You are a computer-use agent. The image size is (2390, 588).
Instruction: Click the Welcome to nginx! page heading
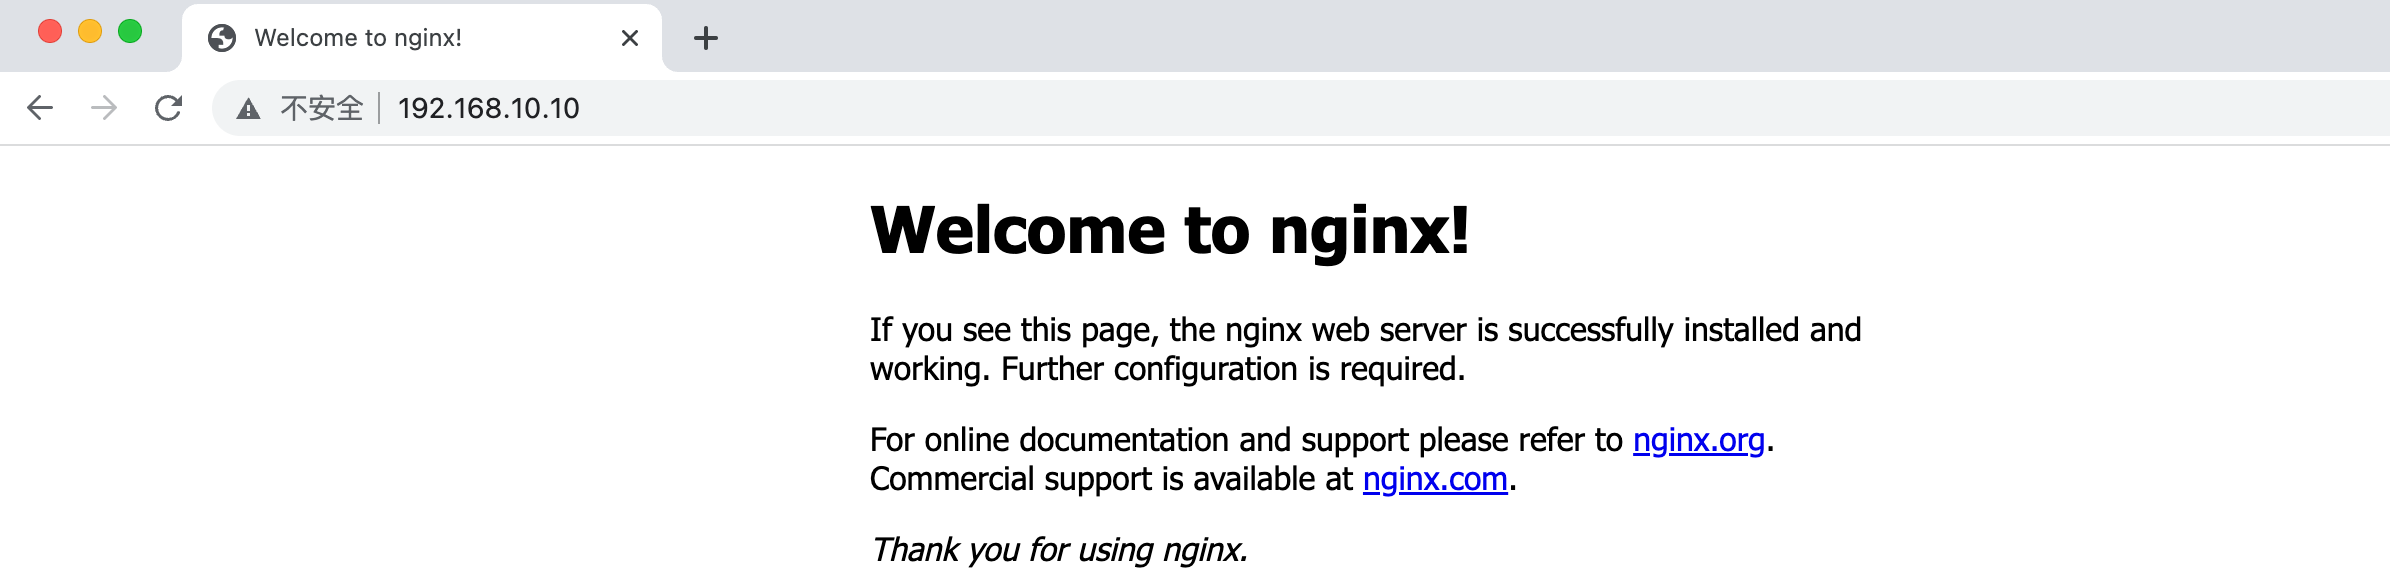(x=1168, y=230)
